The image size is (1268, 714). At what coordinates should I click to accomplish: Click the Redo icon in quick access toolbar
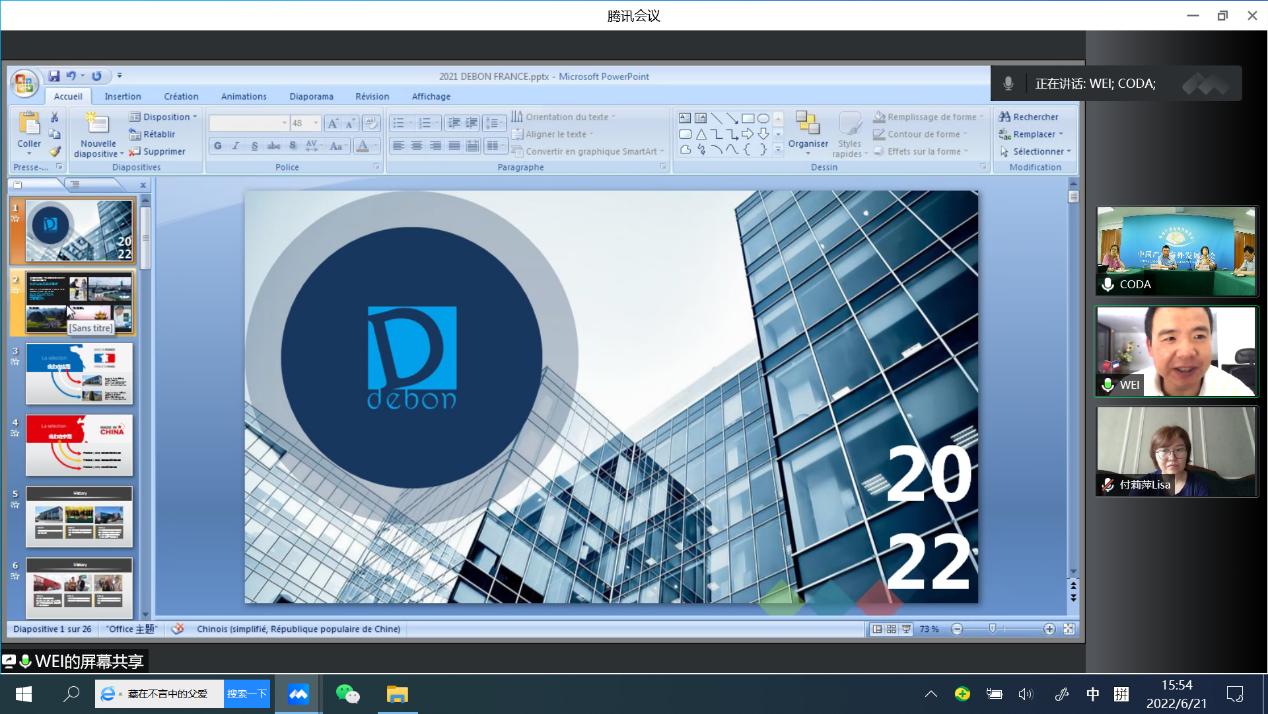[x=96, y=76]
